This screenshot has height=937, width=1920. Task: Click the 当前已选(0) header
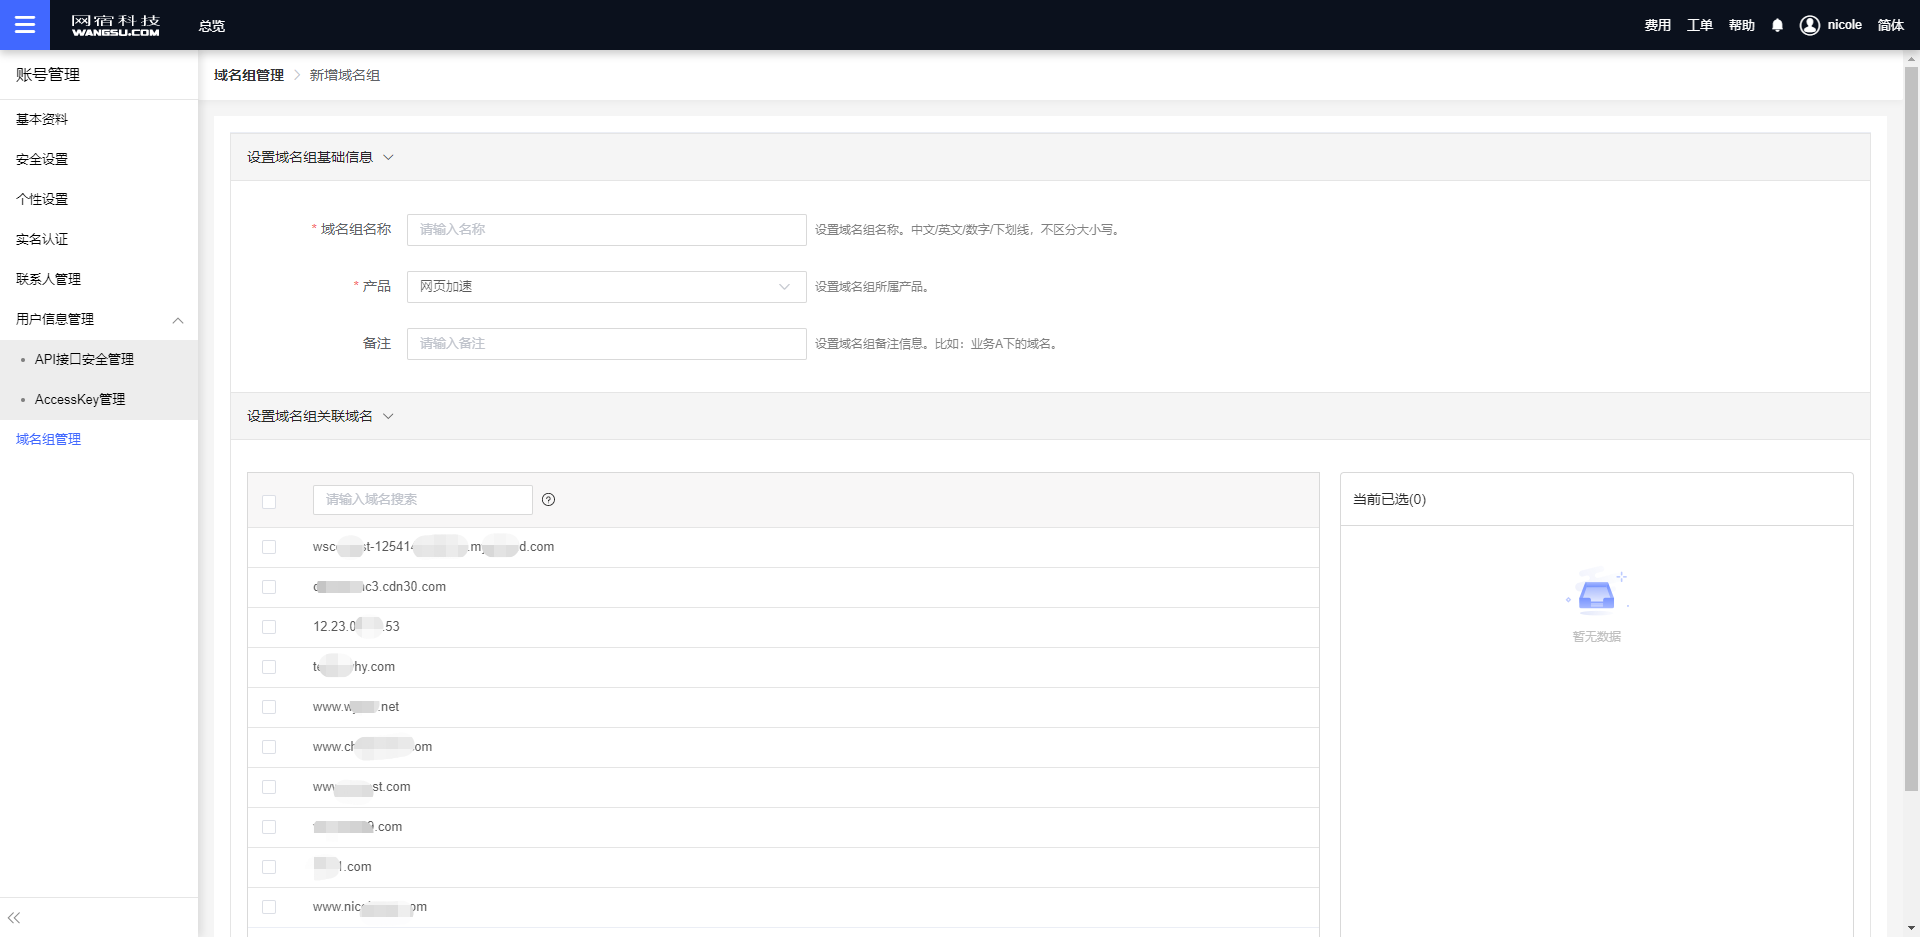click(1389, 499)
